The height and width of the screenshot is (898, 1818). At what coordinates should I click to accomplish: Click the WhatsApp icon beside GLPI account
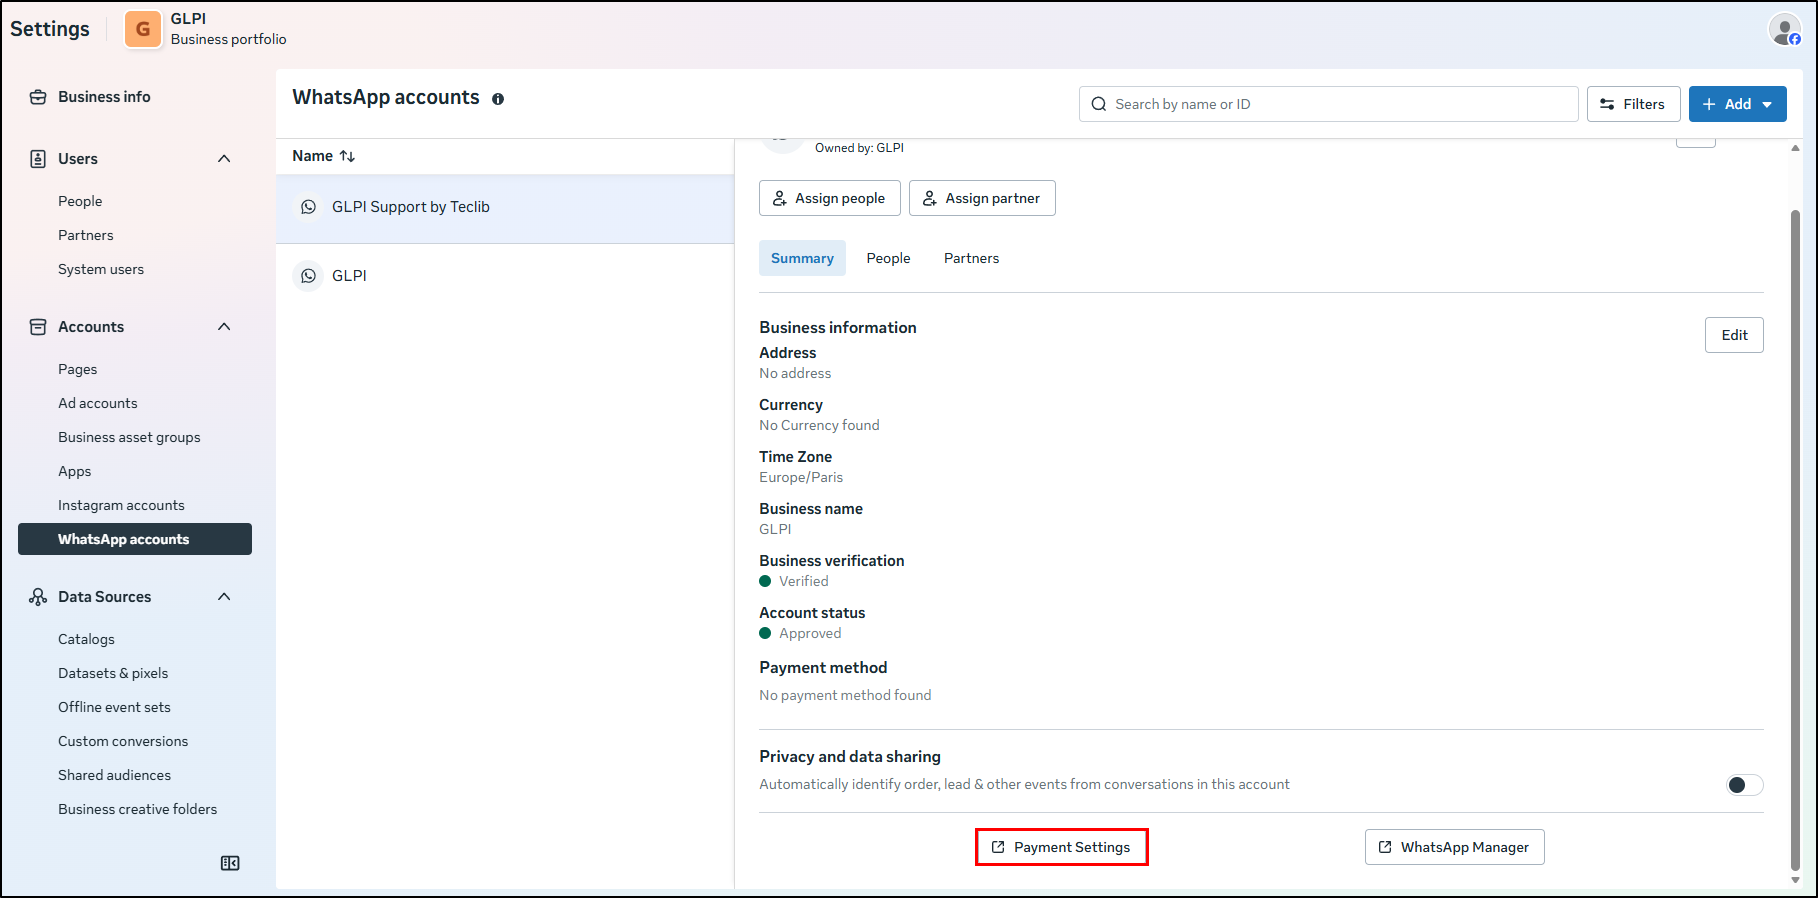point(309,276)
